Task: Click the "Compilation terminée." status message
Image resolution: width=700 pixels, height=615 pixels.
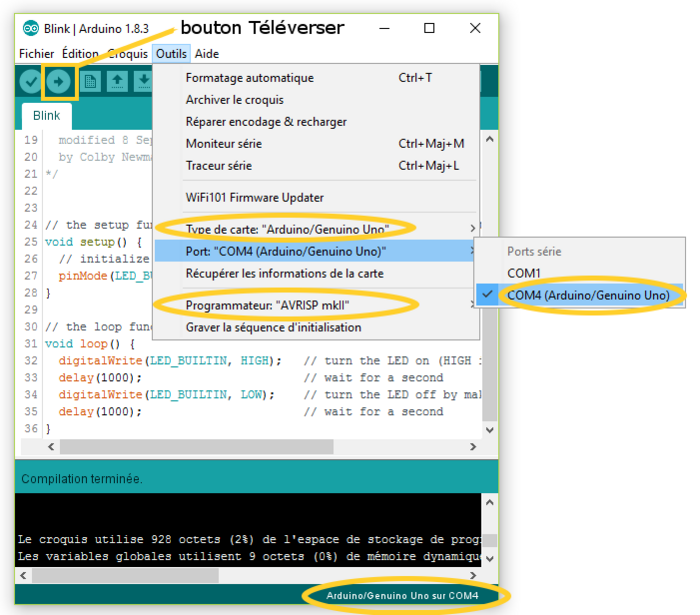Action: 82,479
